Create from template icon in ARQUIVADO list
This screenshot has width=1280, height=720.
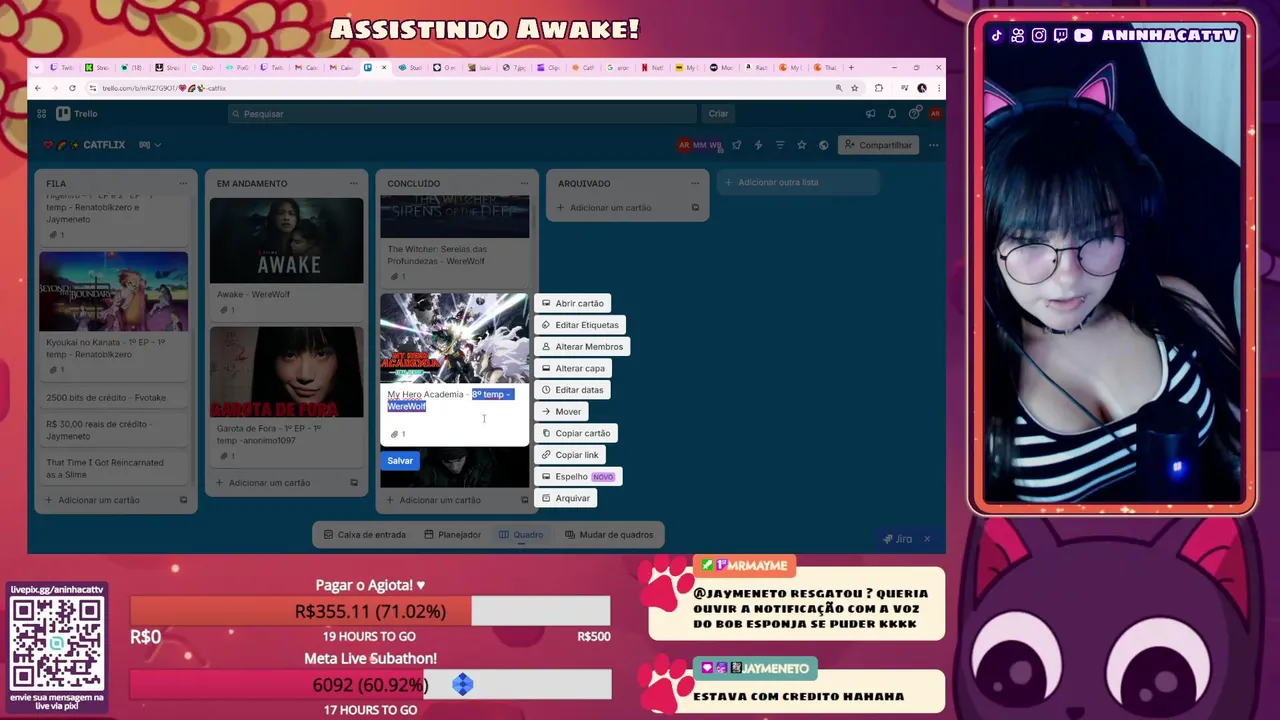pyautogui.click(x=695, y=208)
